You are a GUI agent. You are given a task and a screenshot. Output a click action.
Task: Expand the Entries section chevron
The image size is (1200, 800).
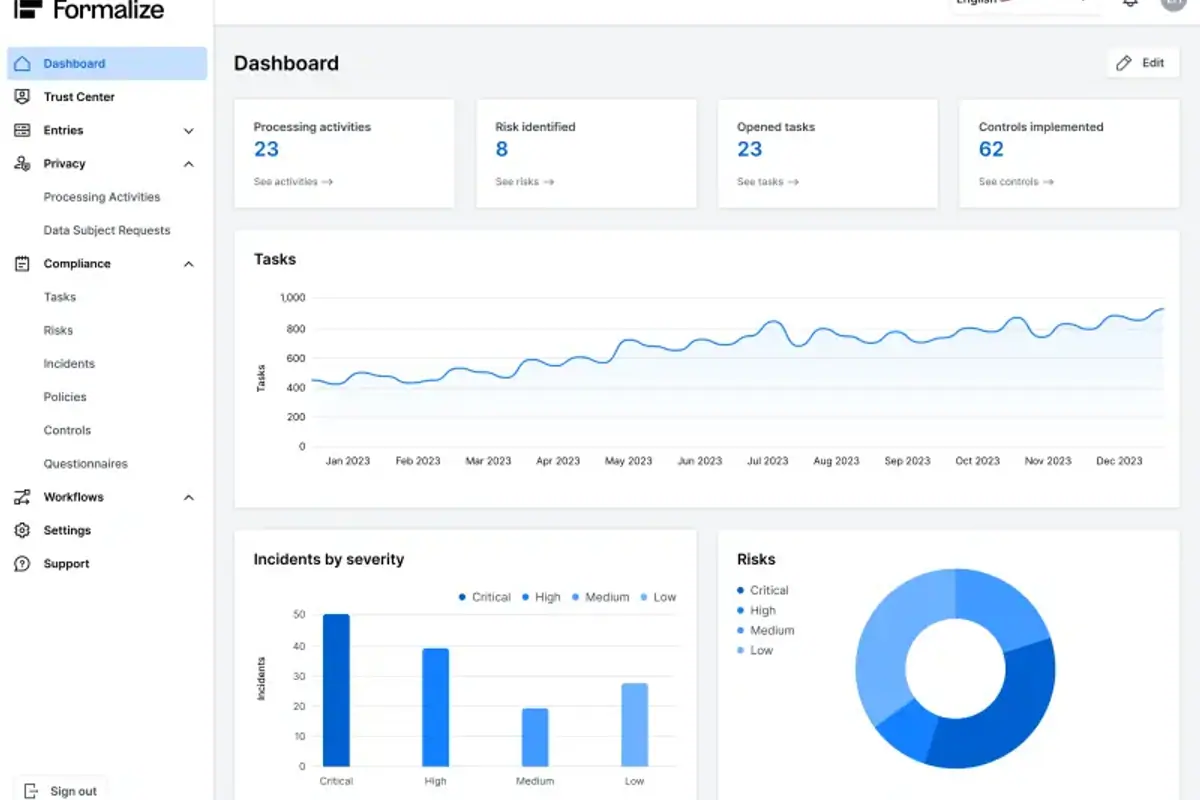click(189, 131)
